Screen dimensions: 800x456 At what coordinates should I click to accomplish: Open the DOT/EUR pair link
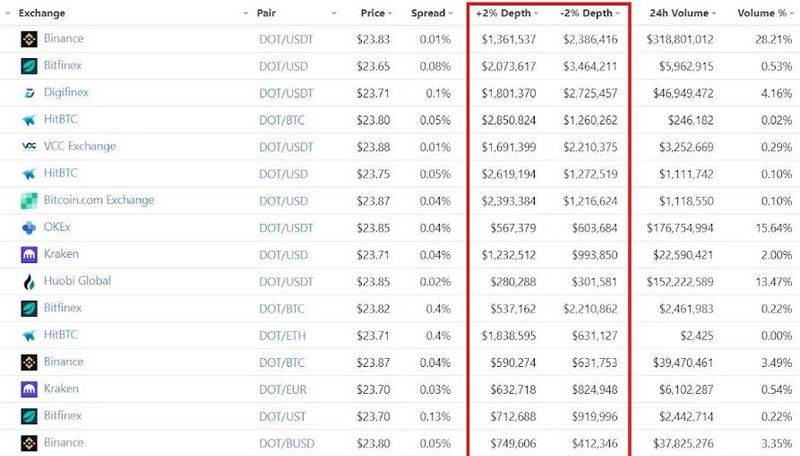pos(283,390)
